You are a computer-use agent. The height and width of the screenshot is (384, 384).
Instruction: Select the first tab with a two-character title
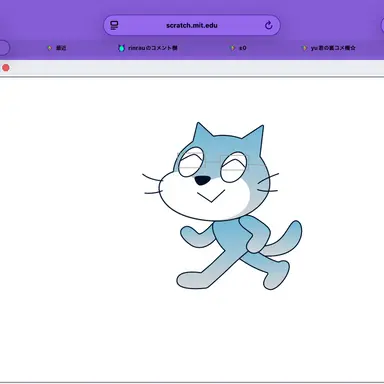pyautogui.click(x=57, y=48)
